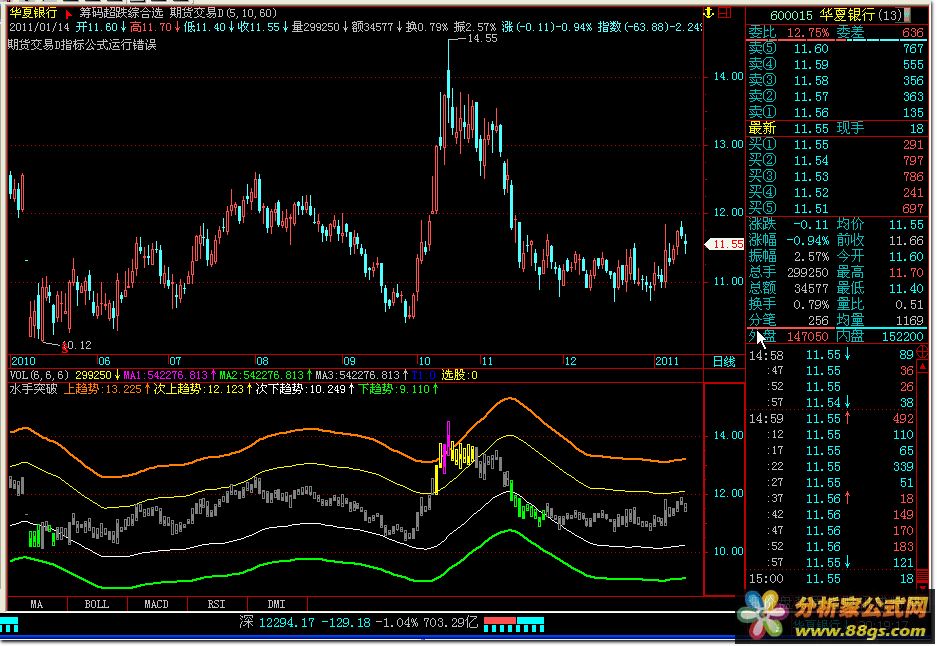Click the 换手 0.79% value

pyautogui.click(x=811, y=305)
